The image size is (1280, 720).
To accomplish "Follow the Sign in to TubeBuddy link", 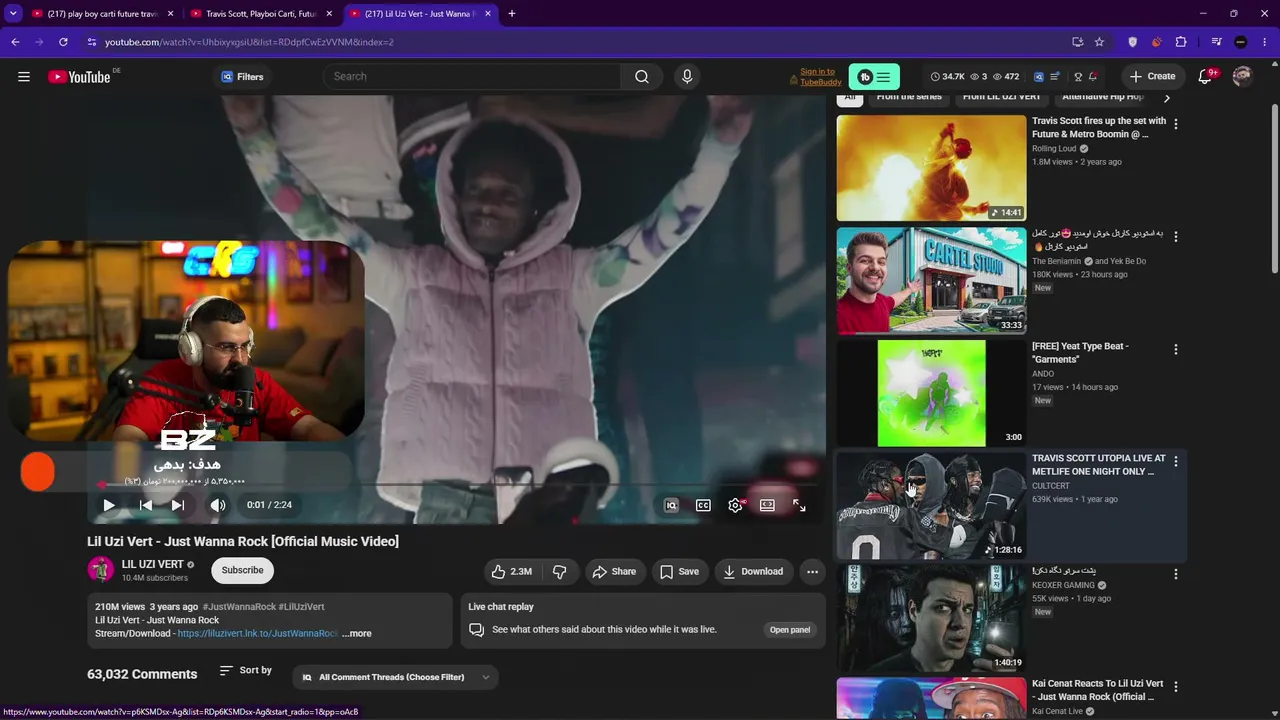I will pos(820,77).
